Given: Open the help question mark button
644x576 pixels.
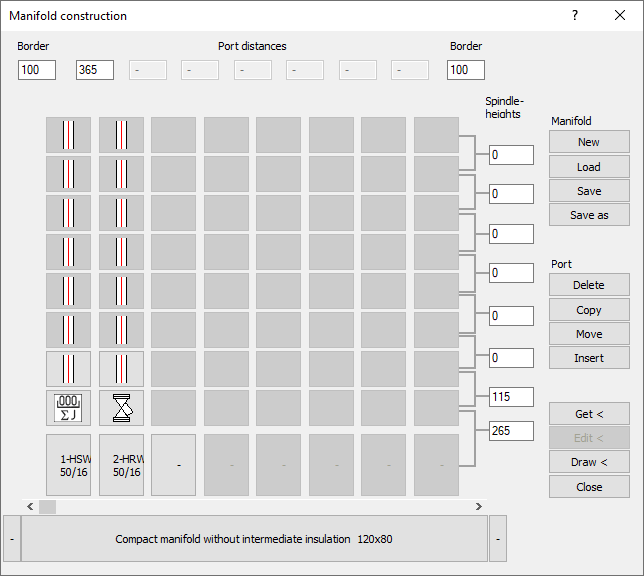Looking at the screenshot, I should (x=575, y=16).
